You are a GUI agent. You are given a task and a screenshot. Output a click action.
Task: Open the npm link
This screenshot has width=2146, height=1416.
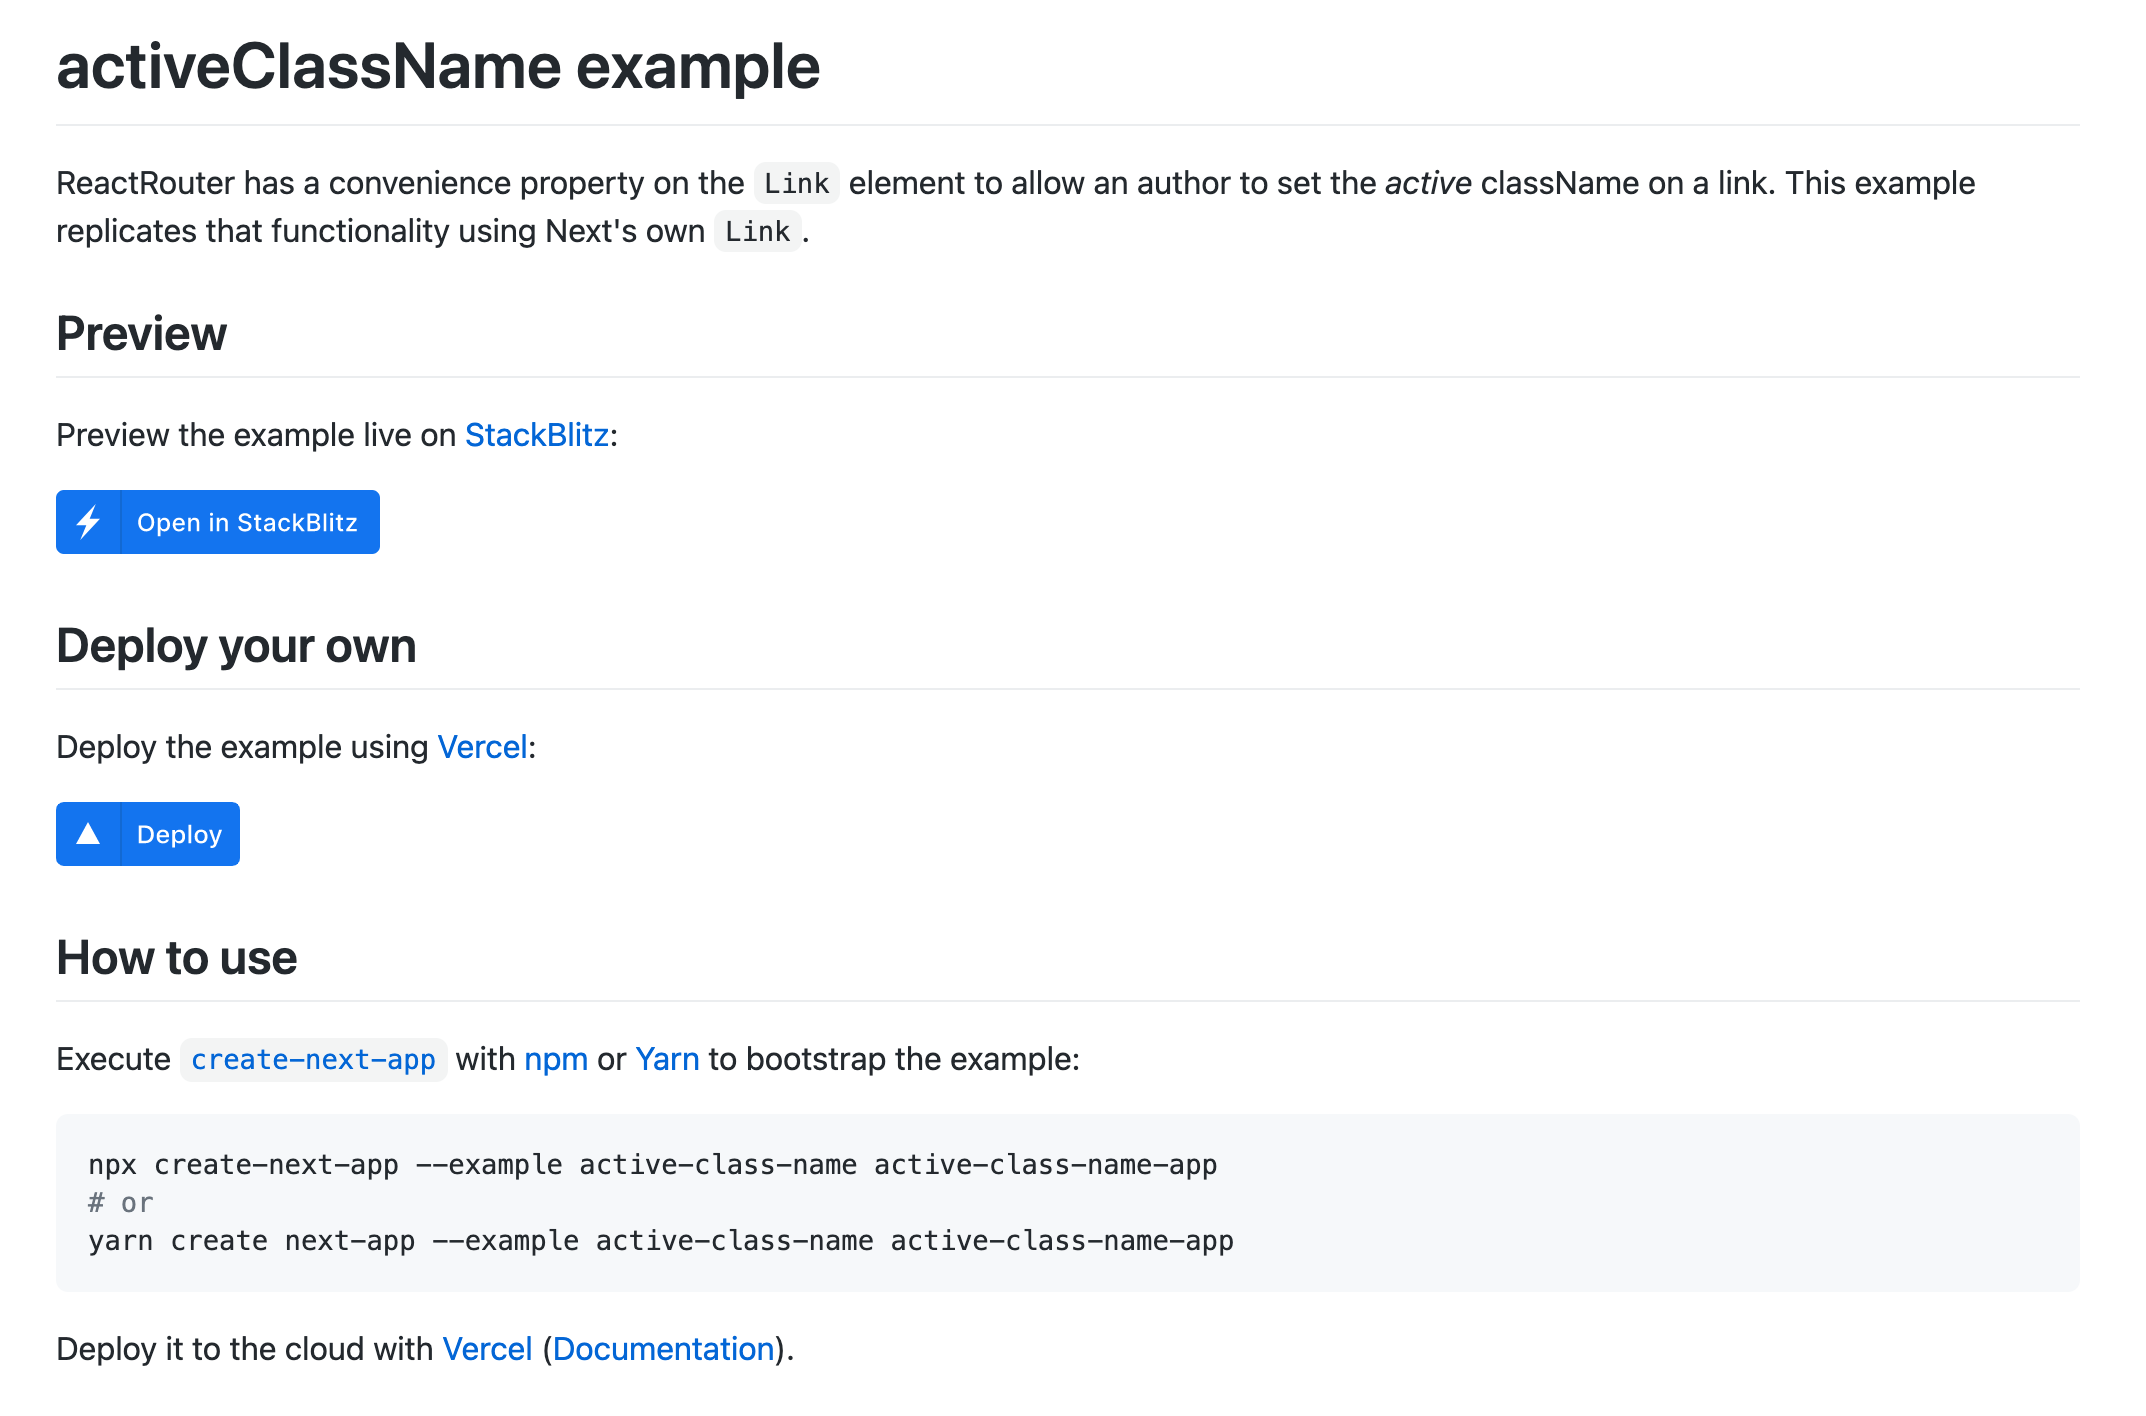[x=556, y=1059]
